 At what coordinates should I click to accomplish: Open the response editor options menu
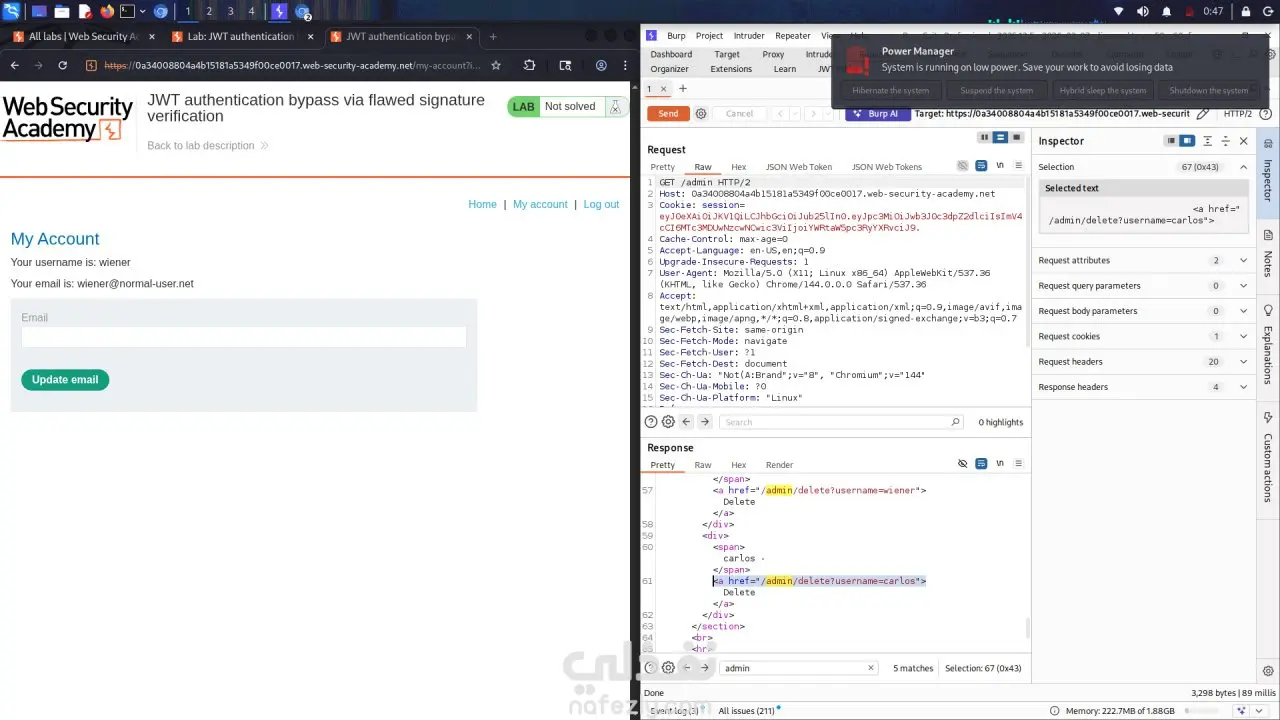pyautogui.click(x=1019, y=464)
